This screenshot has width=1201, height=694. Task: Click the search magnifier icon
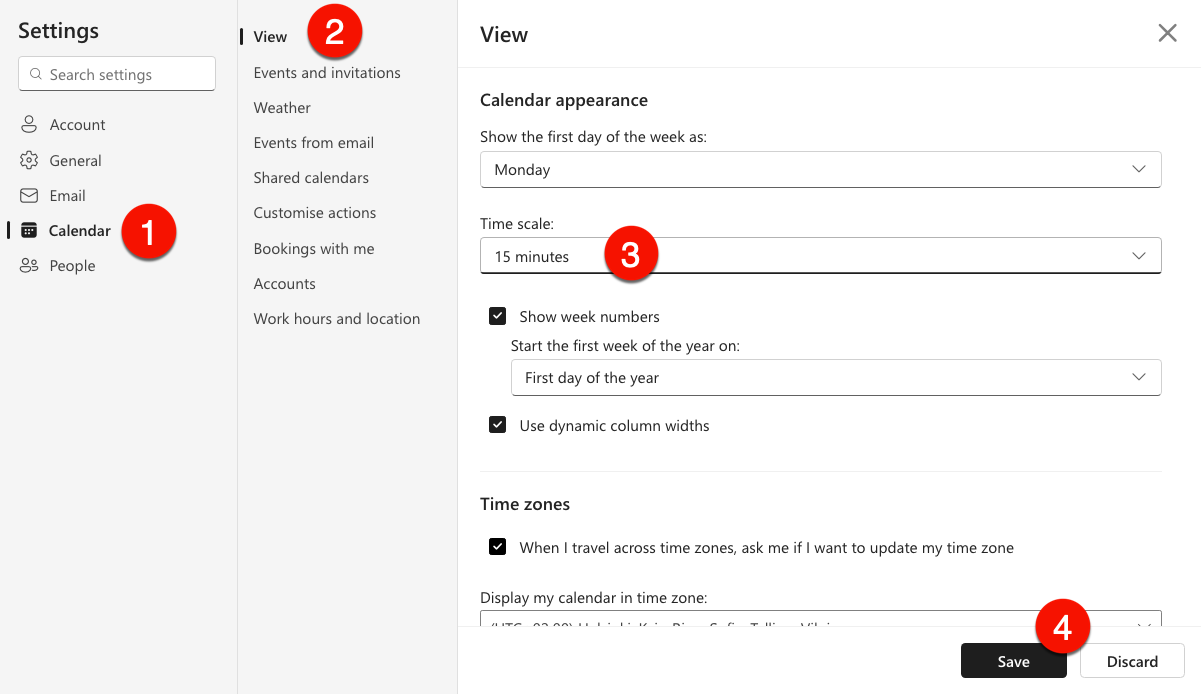[x=36, y=74]
